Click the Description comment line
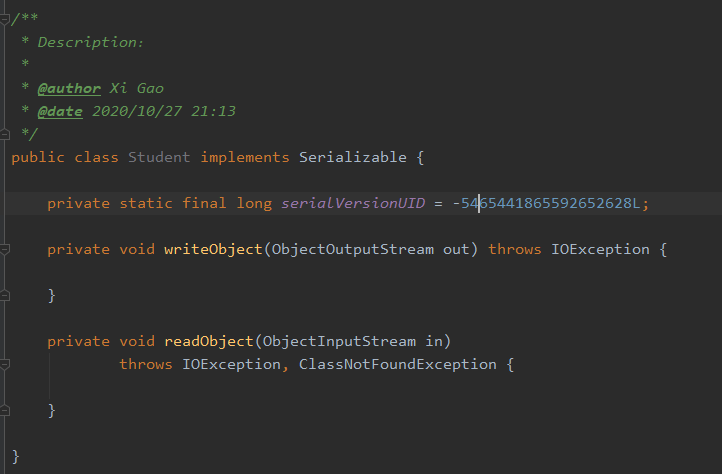The image size is (722, 474). [83, 42]
